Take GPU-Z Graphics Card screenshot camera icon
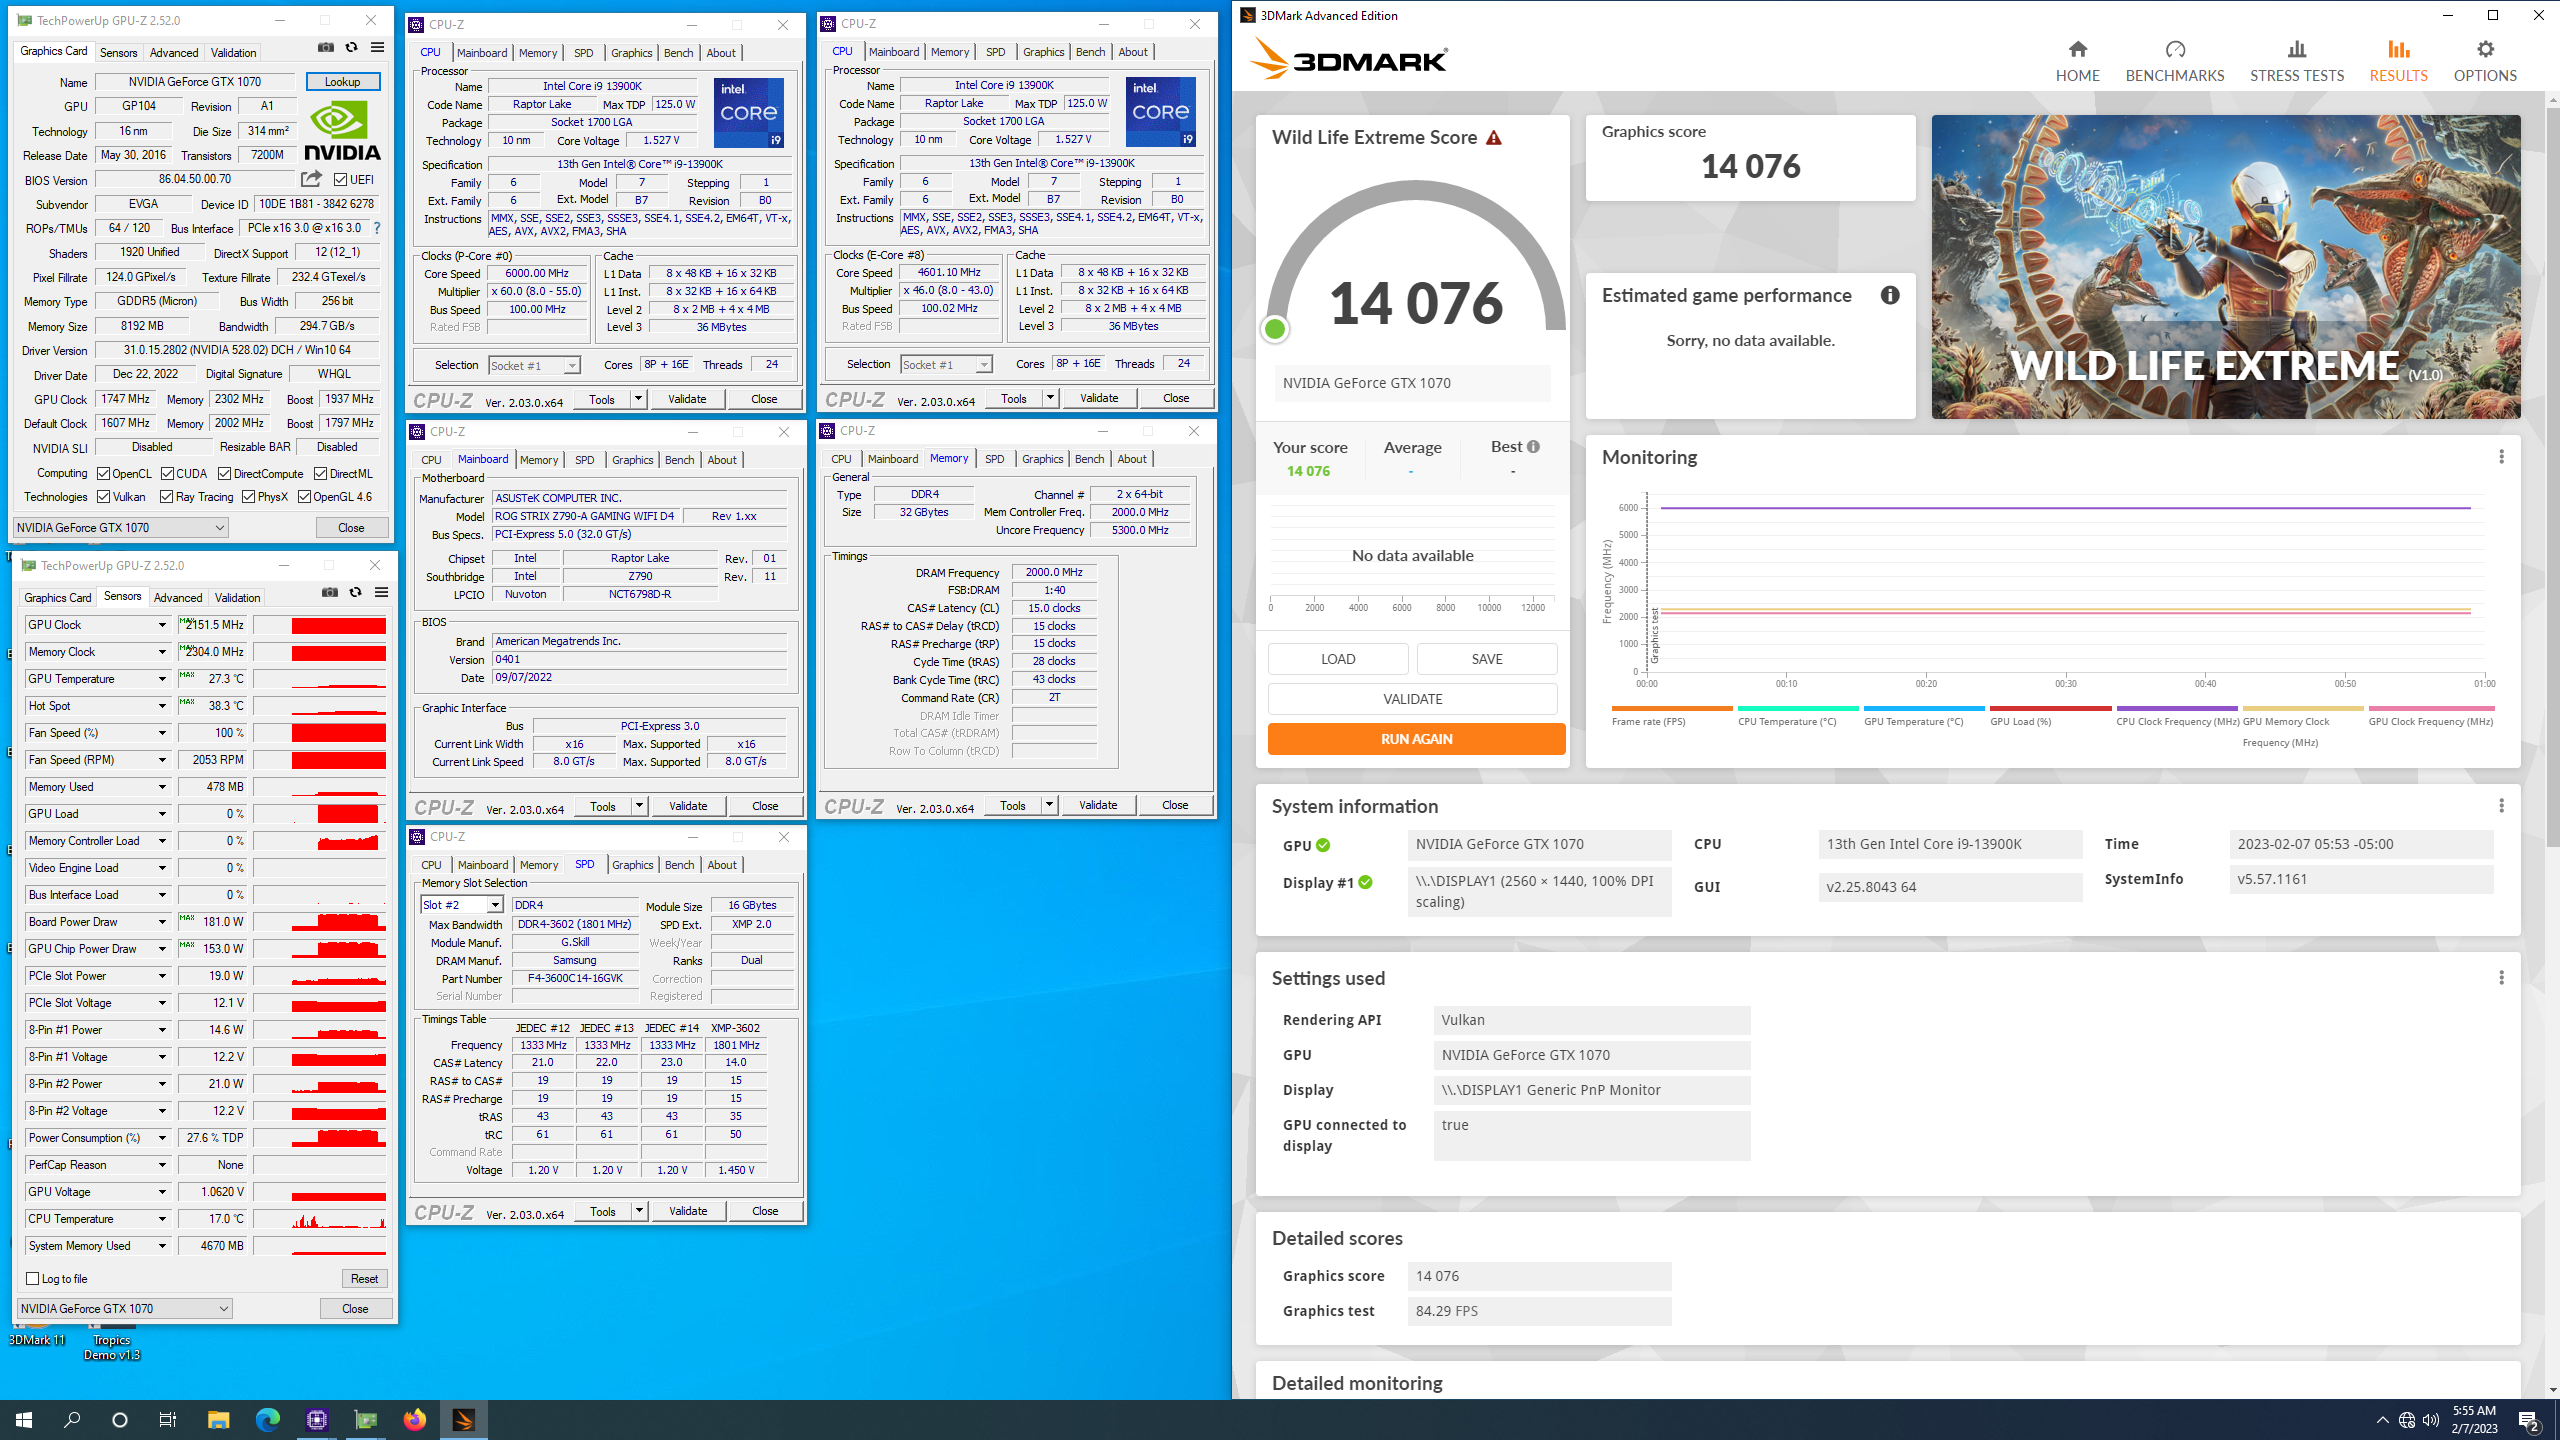The height and width of the screenshot is (1440, 2560). click(326, 47)
